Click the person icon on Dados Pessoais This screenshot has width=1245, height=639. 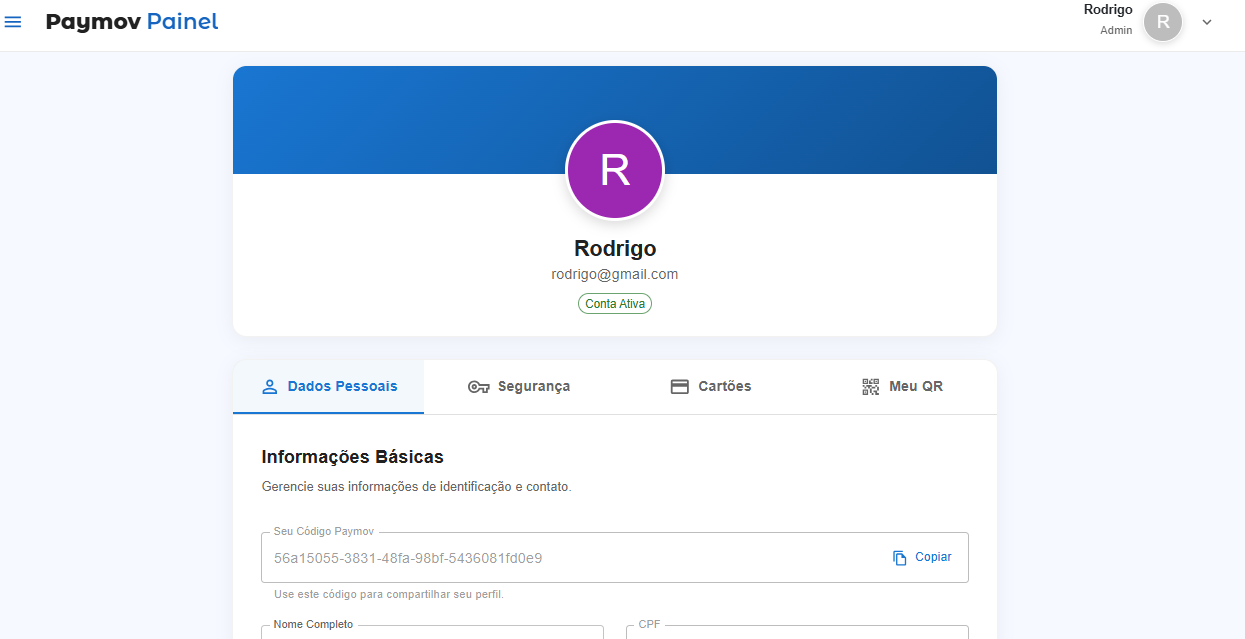click(269, 387)
